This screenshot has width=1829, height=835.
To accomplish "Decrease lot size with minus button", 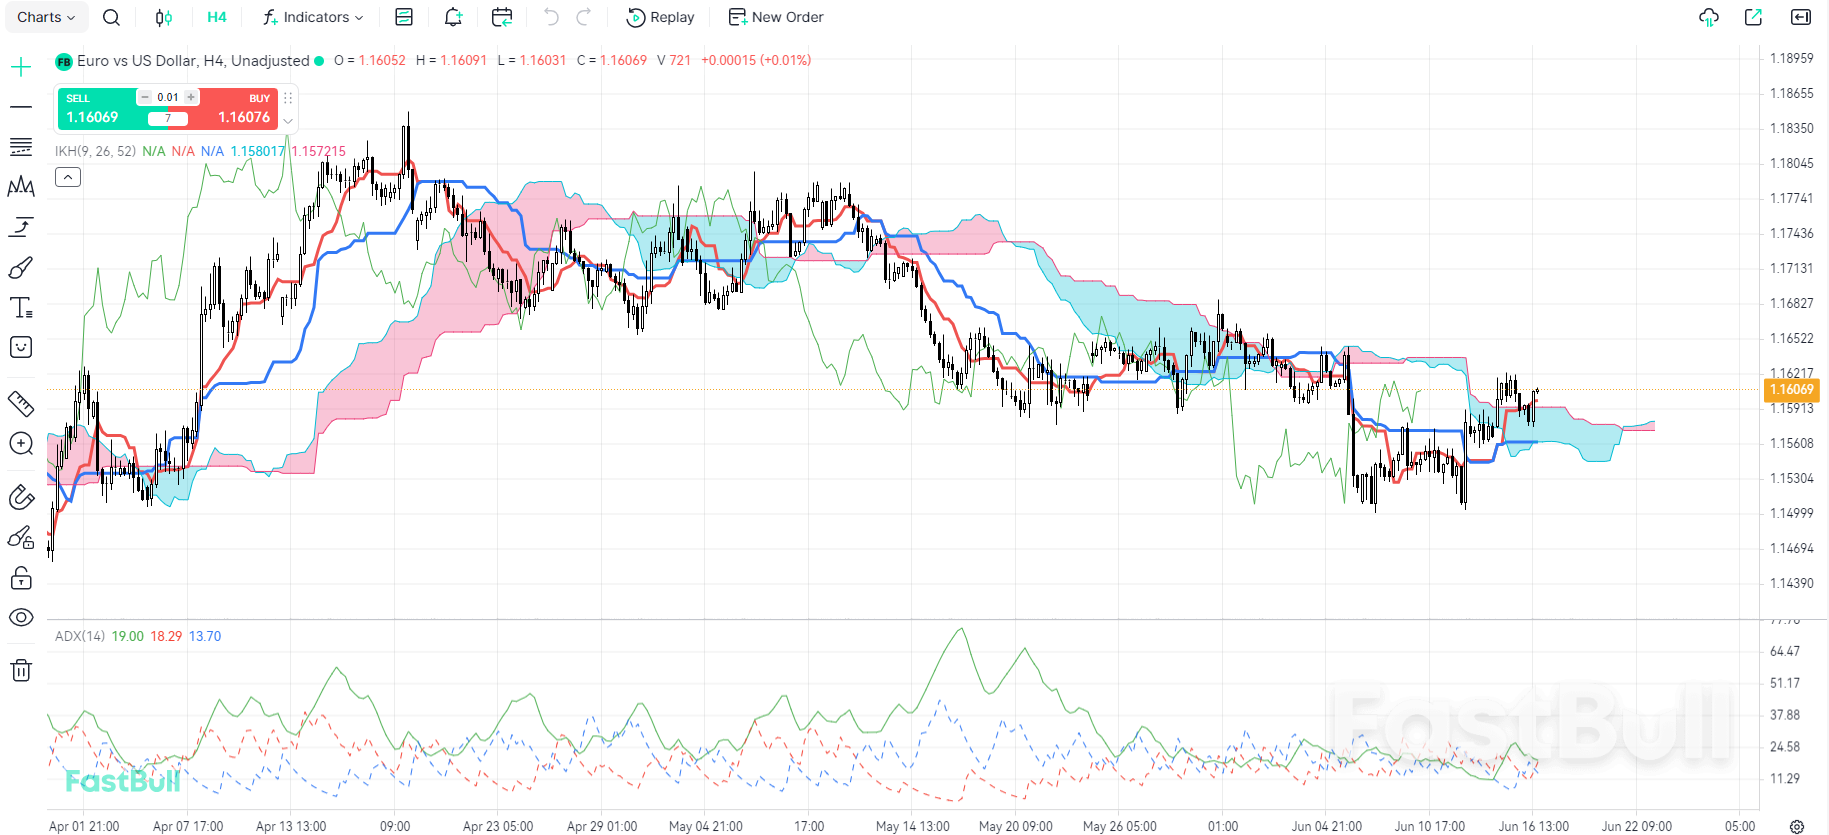I will pyautogui.click(x=145, y=97).
